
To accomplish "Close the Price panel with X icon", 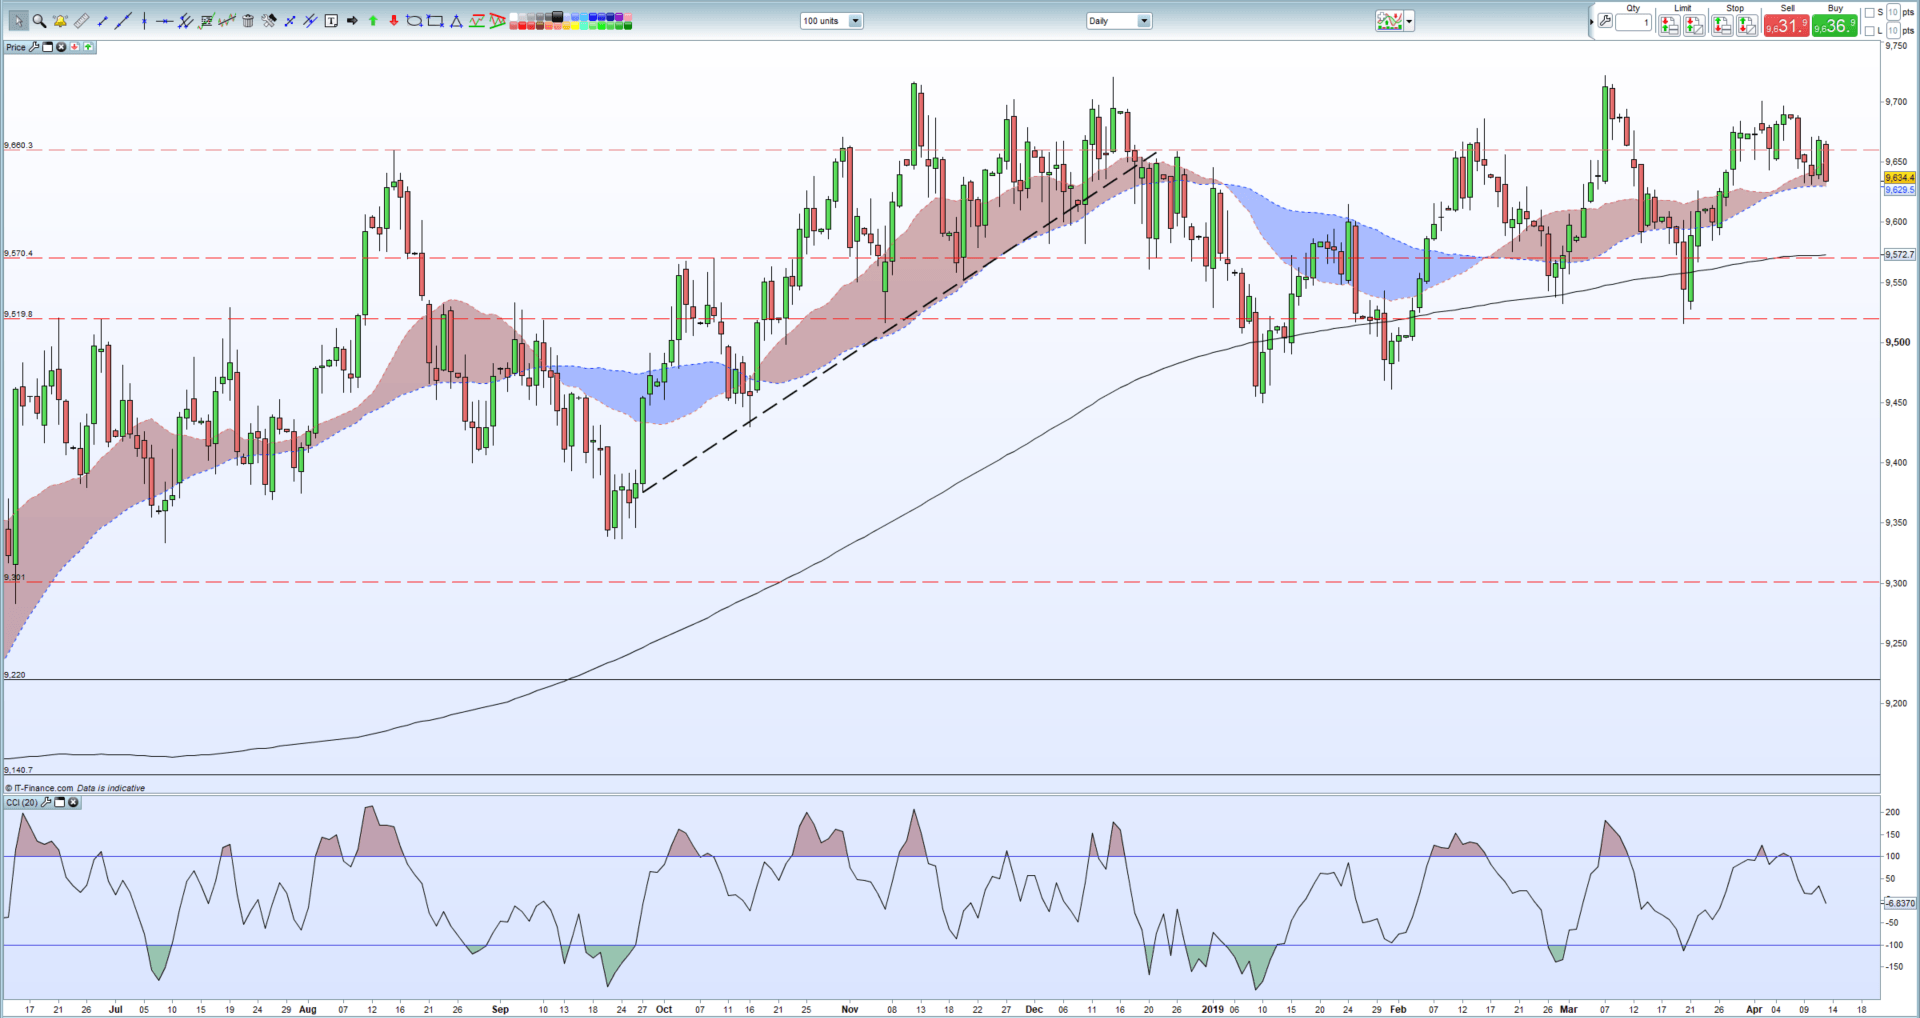I will [x=61, y=47].
